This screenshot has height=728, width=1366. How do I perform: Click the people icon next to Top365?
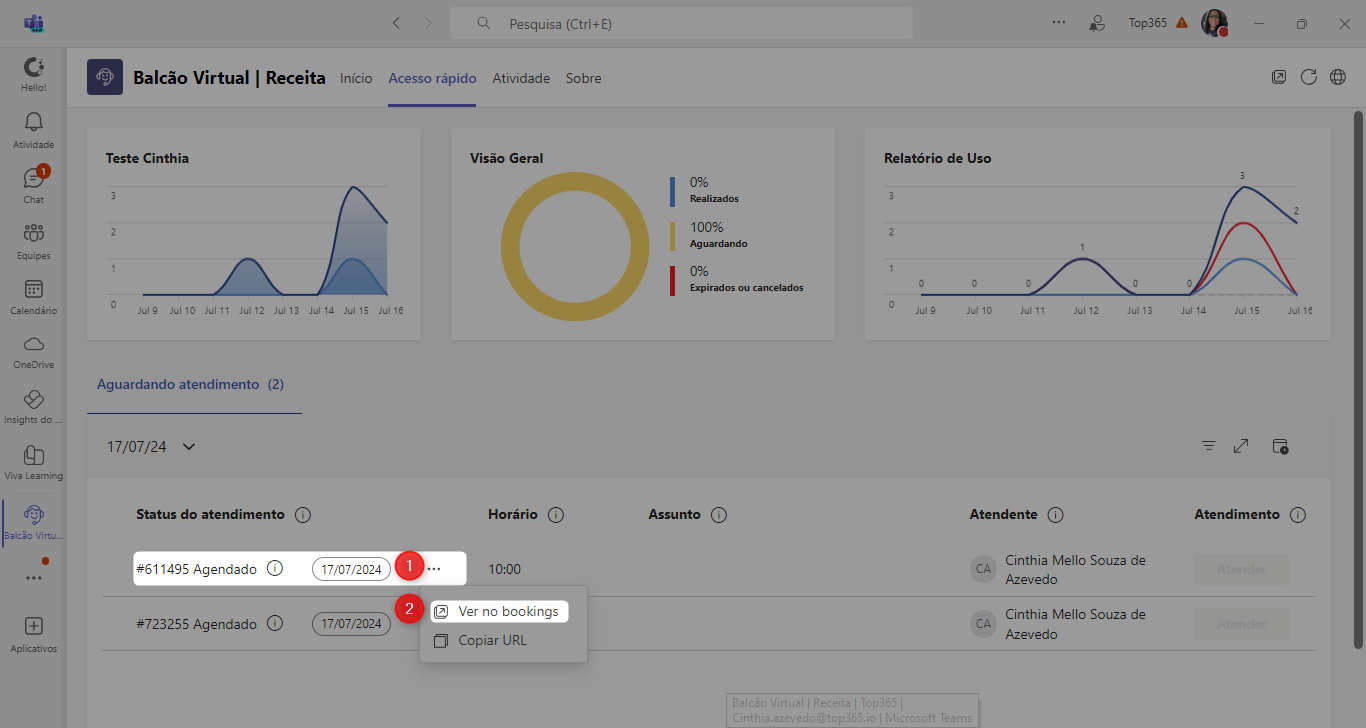(x=1097, y=22)
